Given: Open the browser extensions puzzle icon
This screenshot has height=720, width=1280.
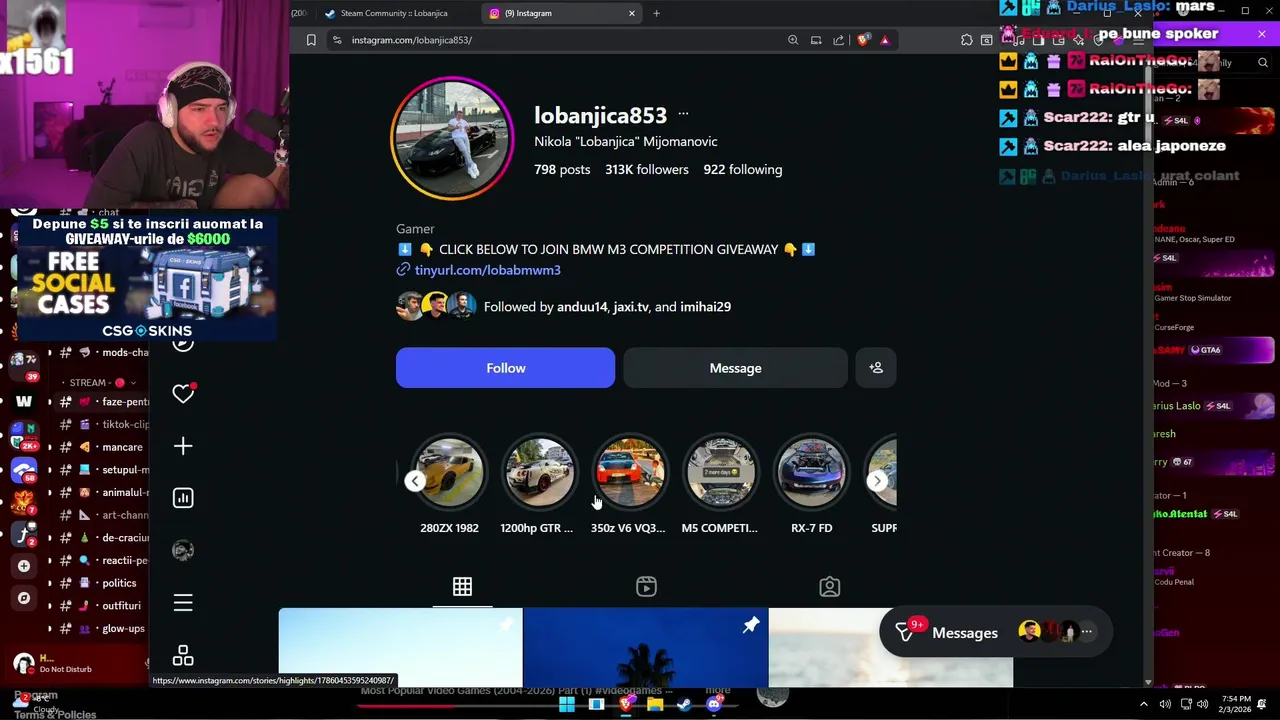Looking at the screenshot, I should (x=966, y=40).
